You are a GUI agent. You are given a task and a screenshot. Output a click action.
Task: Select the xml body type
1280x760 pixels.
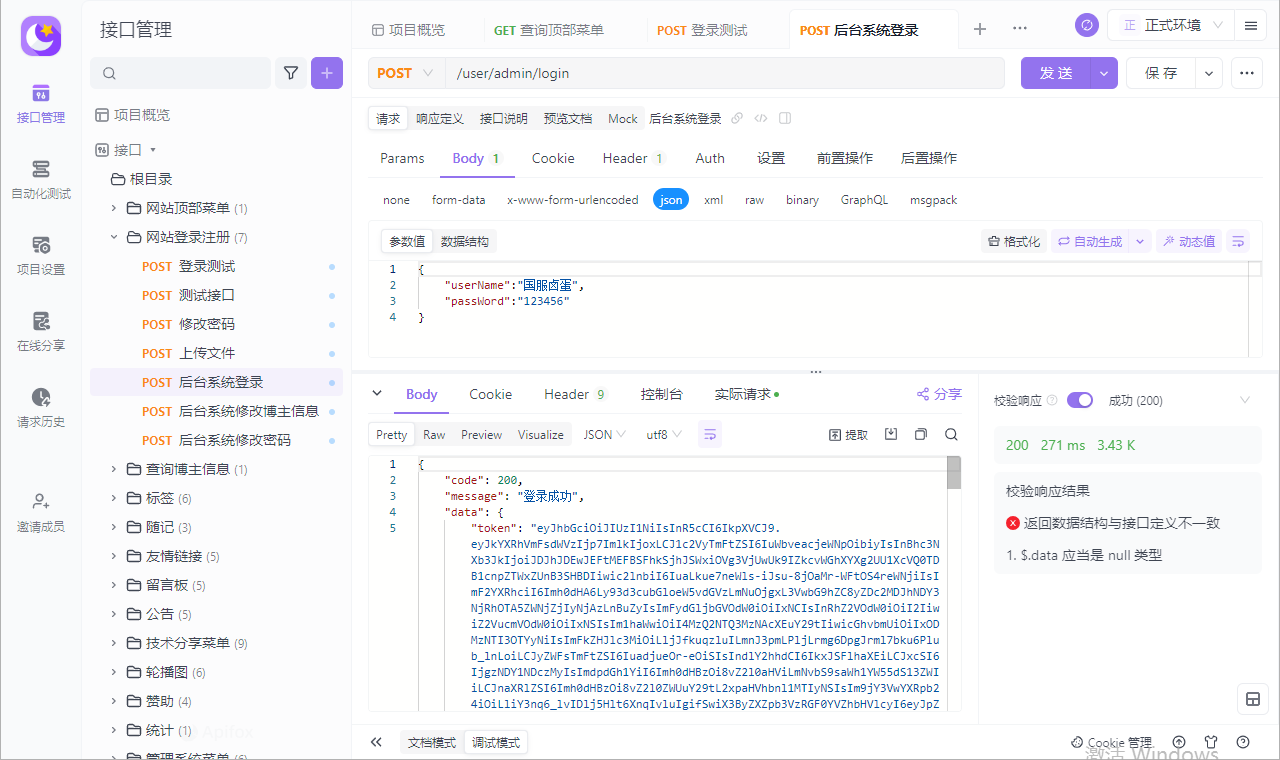(x=713, y=200)
